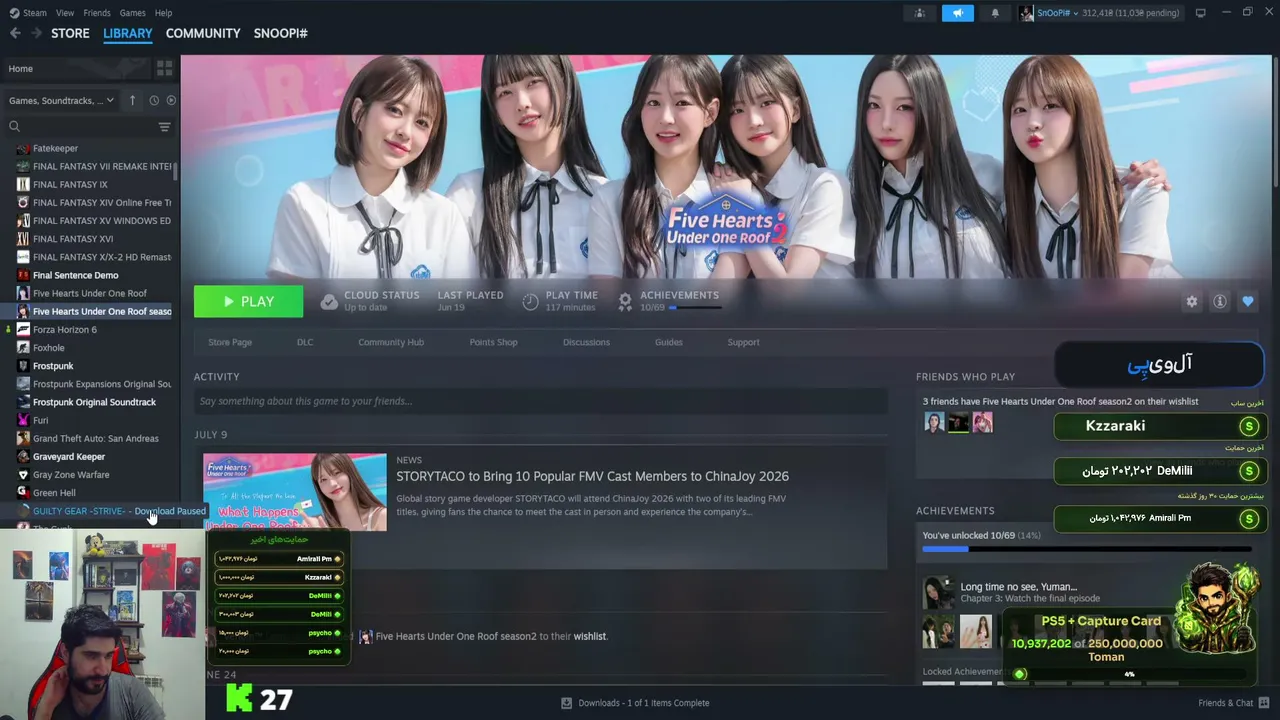Open the collections grid view icon

pos(164,68)
